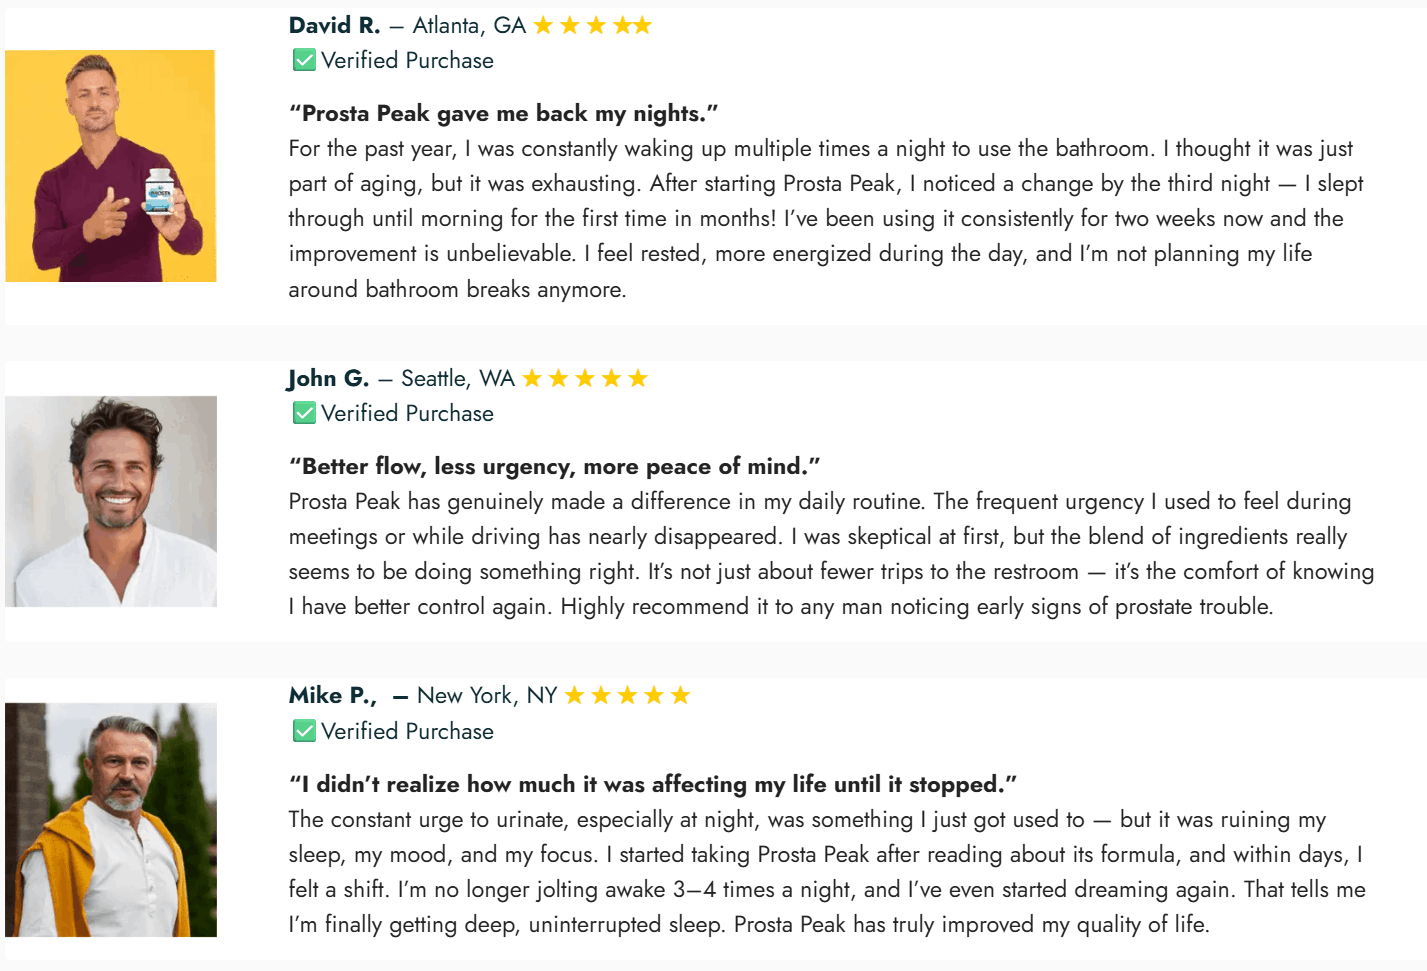
Task: Click the "Prosta Peak gave me back my nights" headline
Action: click(x=503, y=113)
